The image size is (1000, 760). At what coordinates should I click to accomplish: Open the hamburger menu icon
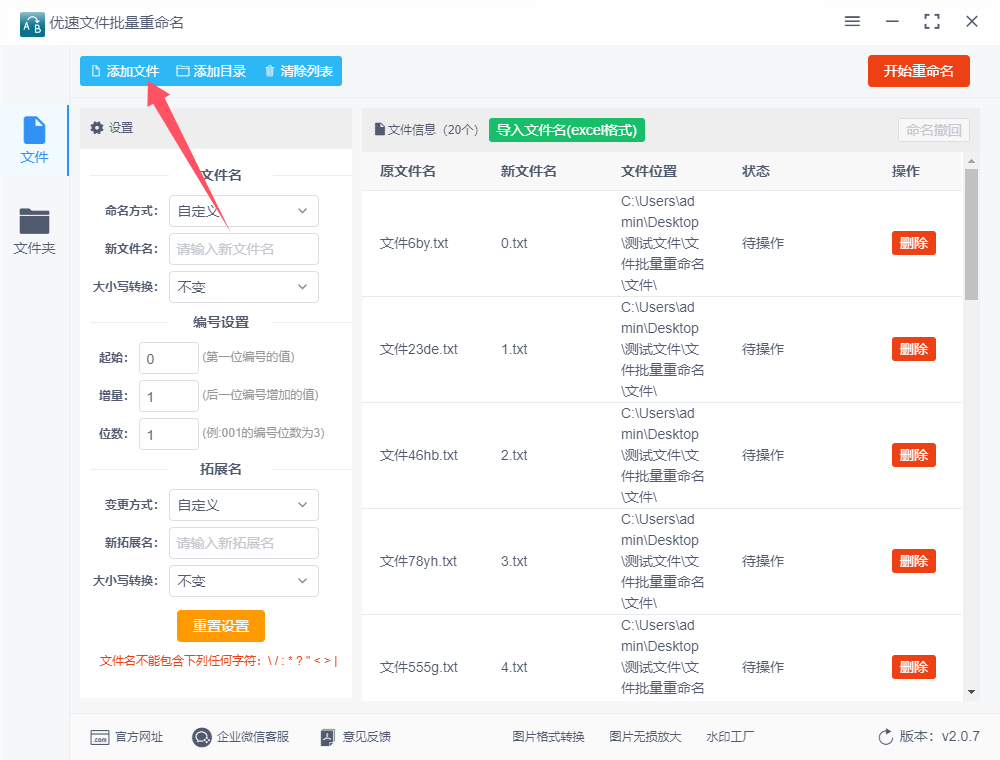(852, 22)
